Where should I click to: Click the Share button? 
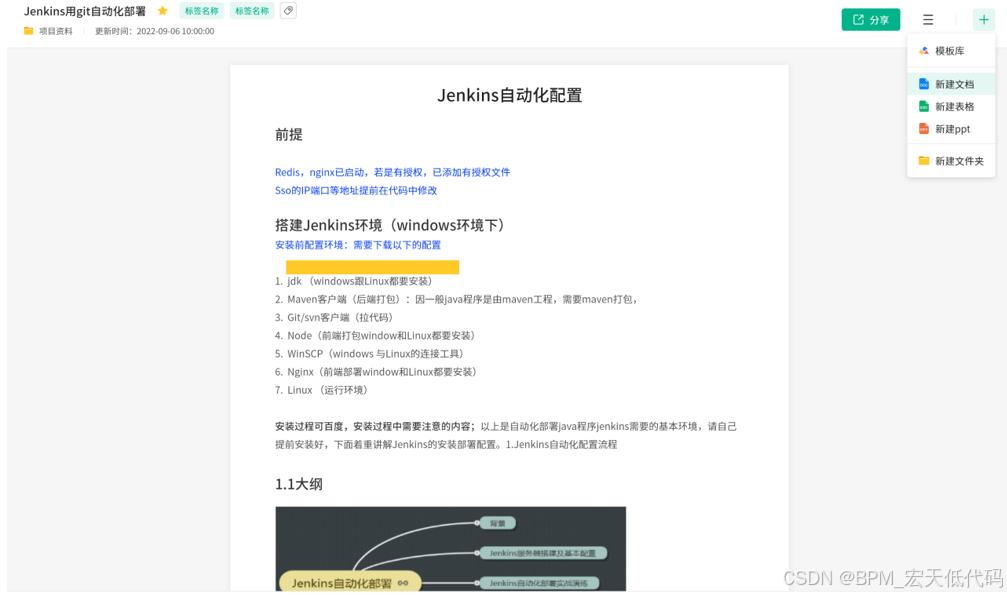870,20
